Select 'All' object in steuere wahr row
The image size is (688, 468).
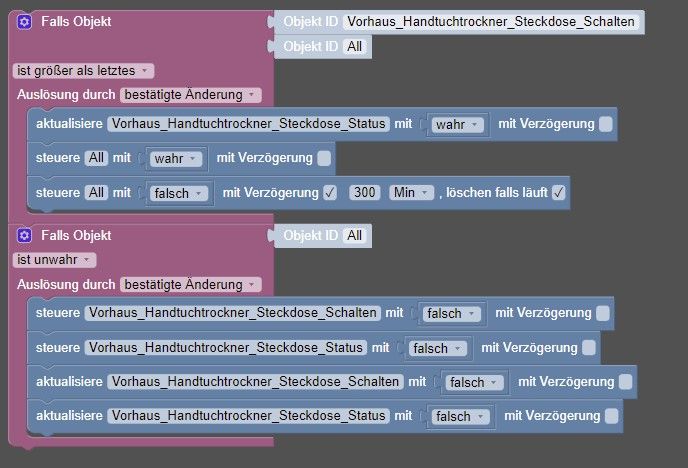pyautogui.click(x=96, y=158)
